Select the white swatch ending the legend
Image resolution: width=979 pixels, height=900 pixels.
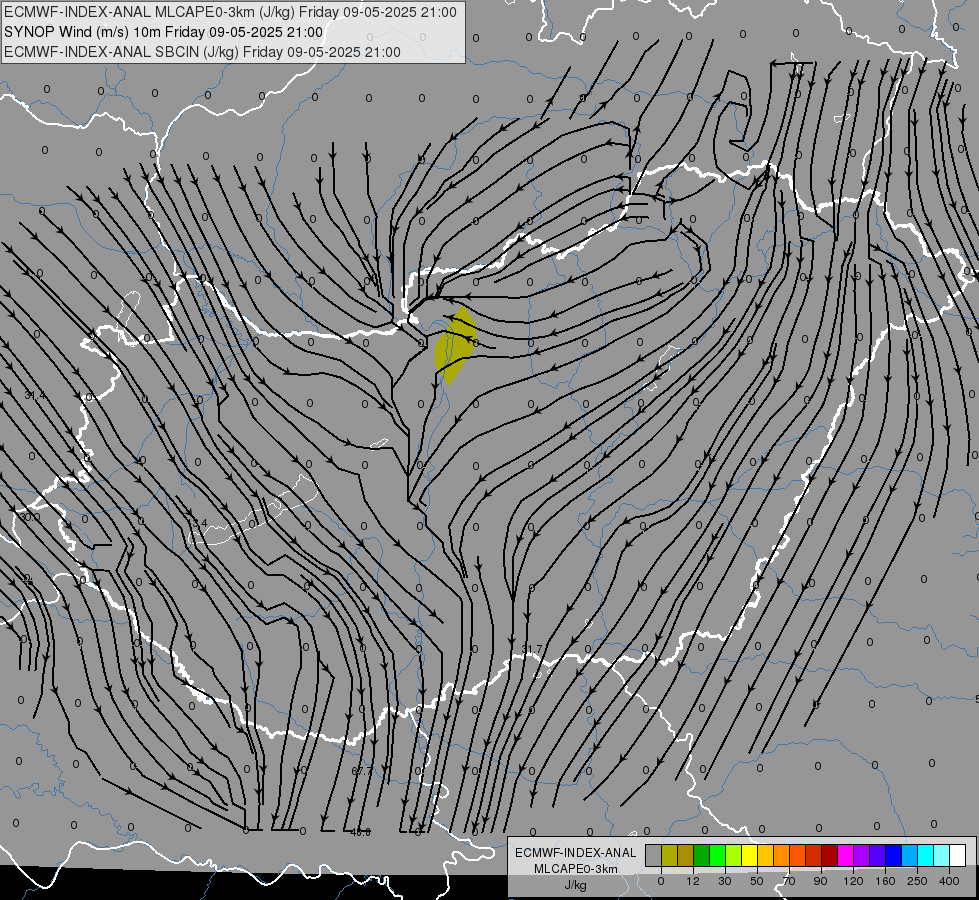pyautogui.click(x=958, y=855)
